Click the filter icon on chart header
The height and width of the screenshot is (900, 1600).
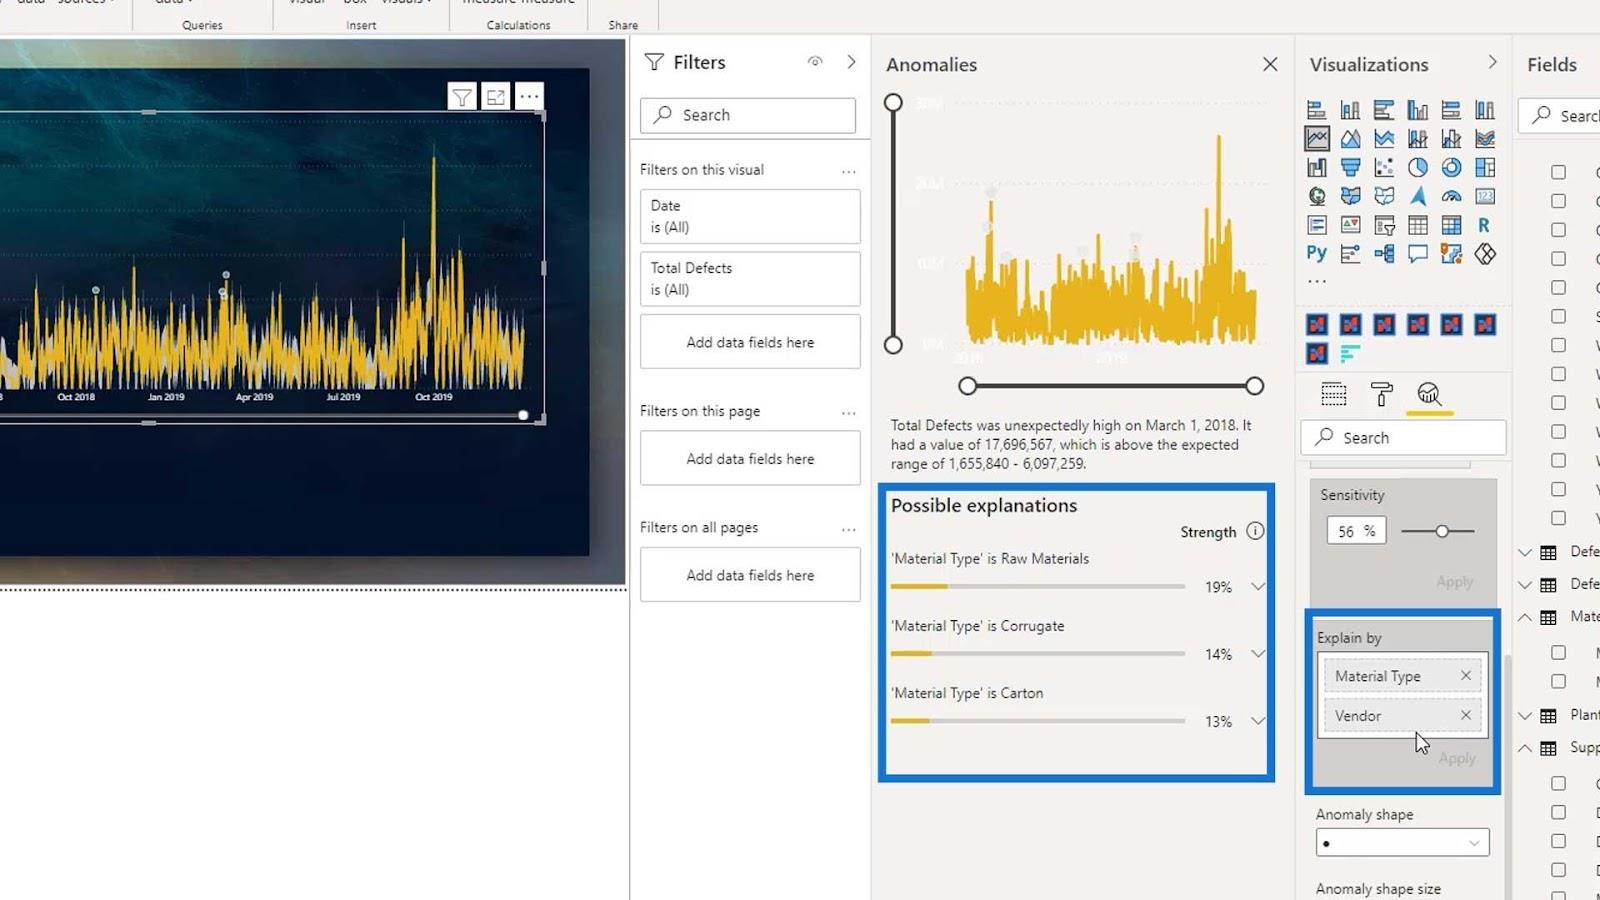[x=462, y=97]
